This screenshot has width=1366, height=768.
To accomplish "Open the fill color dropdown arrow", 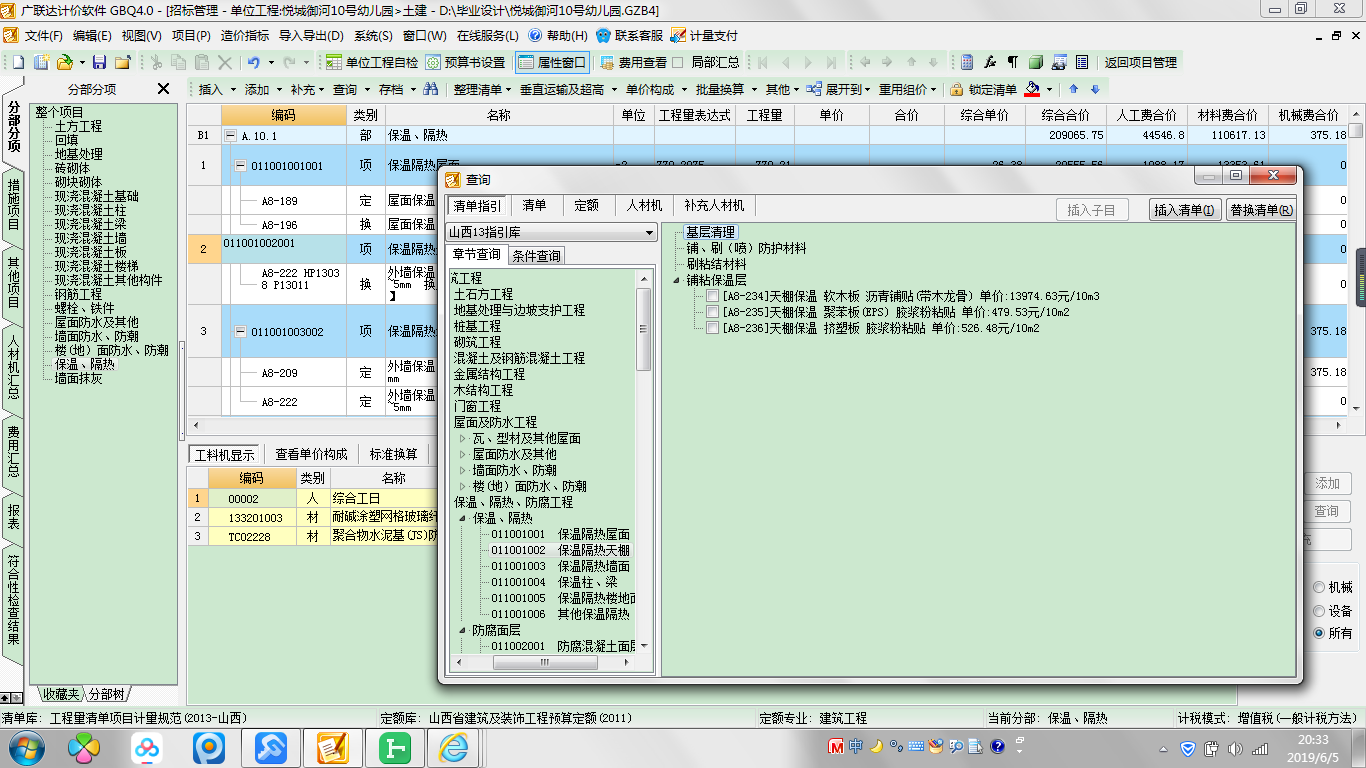I will [x=1049, y=89].
